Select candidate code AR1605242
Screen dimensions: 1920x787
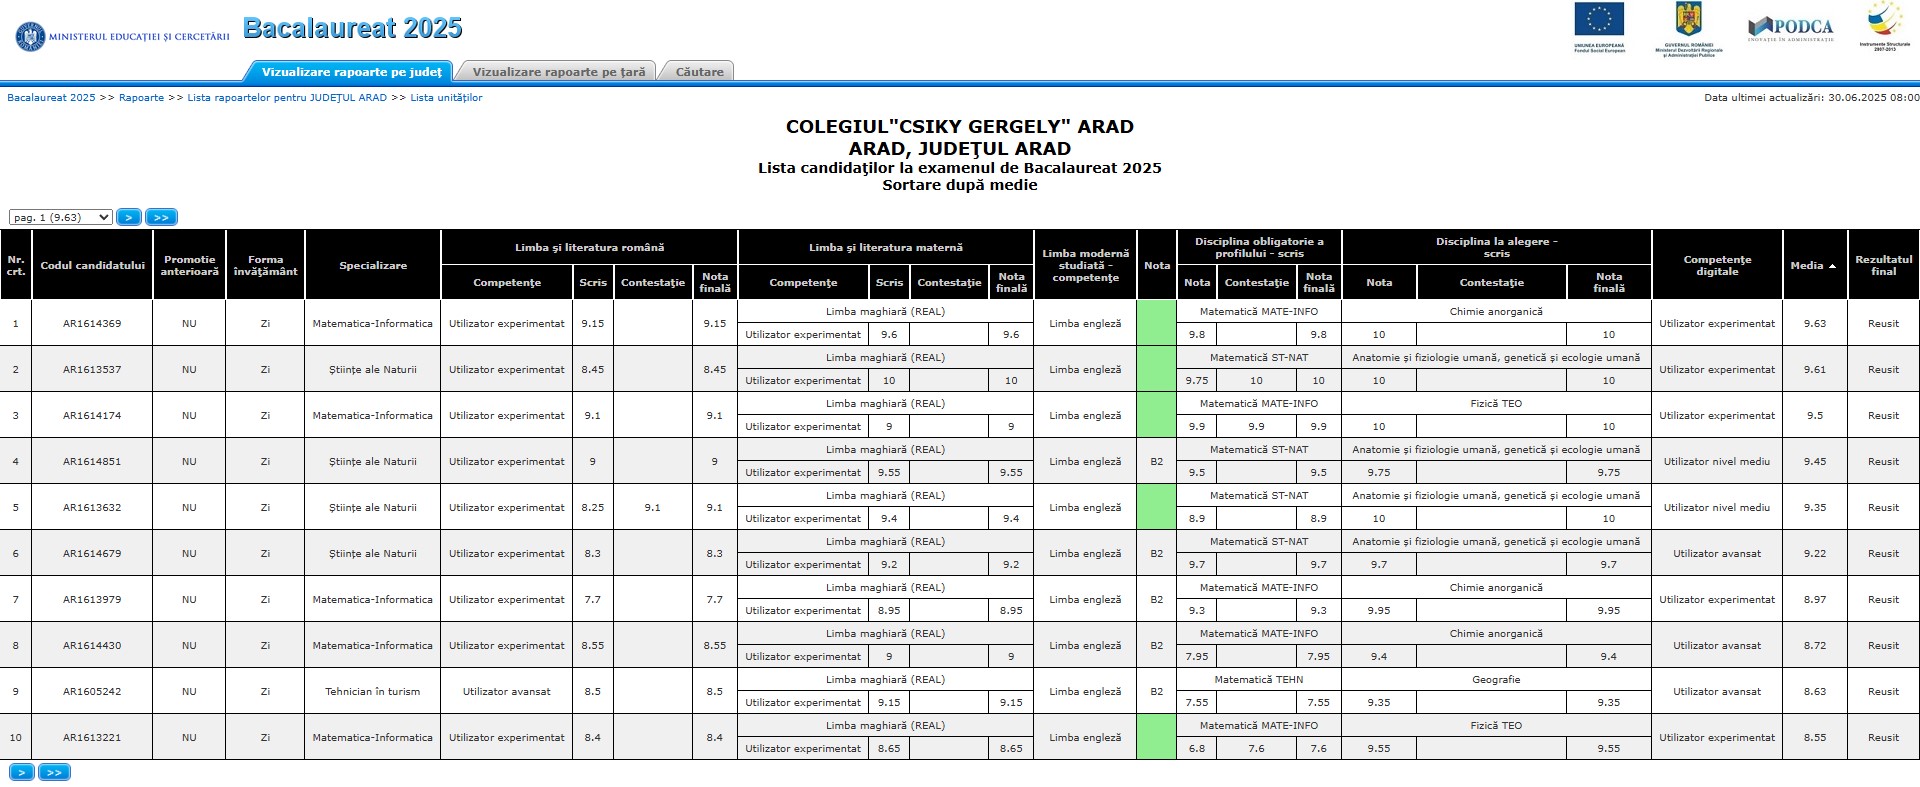pos(92,692)
